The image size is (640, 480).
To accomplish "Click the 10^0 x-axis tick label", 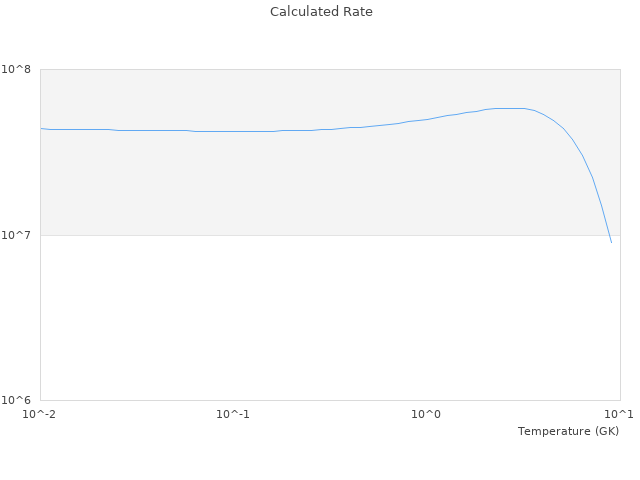I will [x=427, y=414].
